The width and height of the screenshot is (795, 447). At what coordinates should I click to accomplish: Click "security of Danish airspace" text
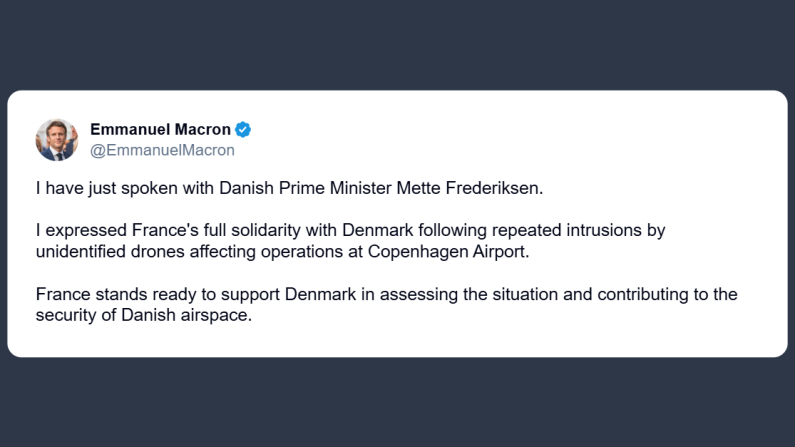tap(136, 315)
